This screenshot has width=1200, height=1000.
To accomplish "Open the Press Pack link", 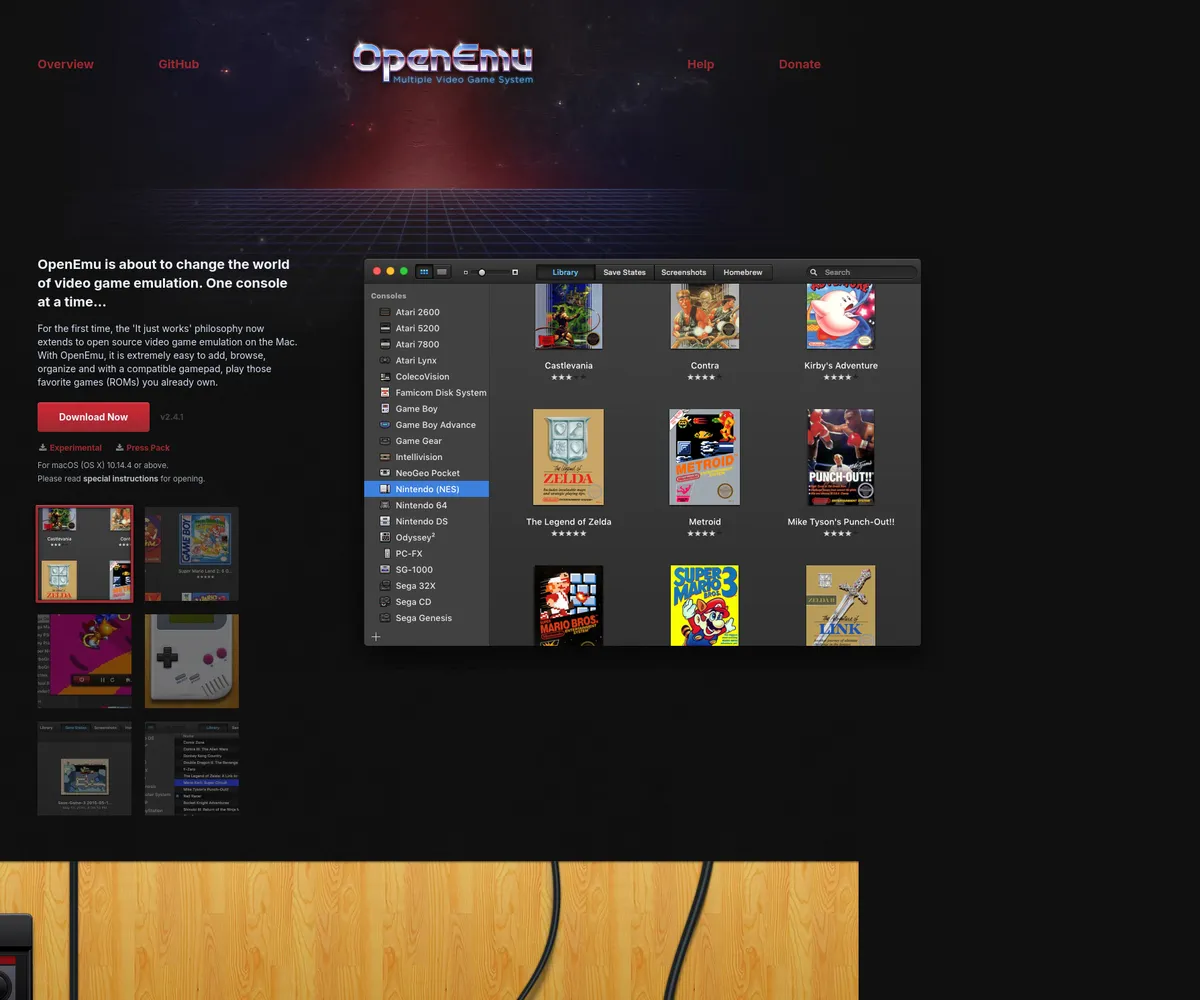I will pos(148,448).
